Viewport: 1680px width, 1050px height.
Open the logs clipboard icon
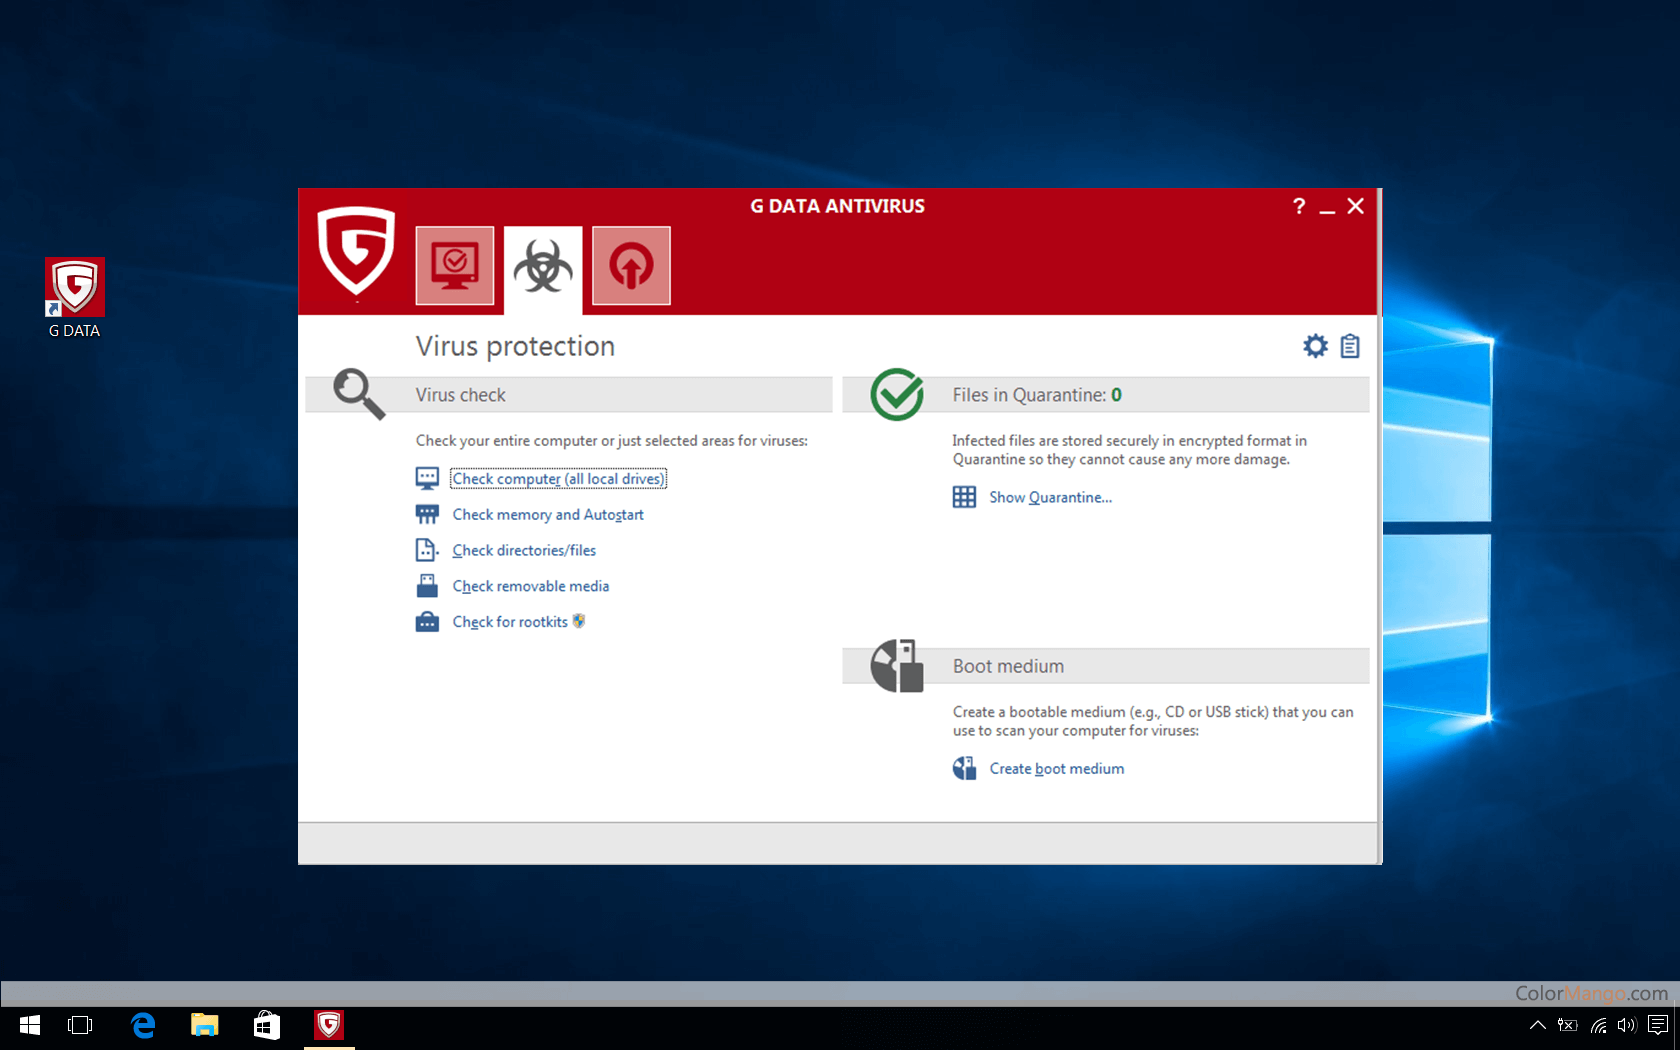point(1350,346)
